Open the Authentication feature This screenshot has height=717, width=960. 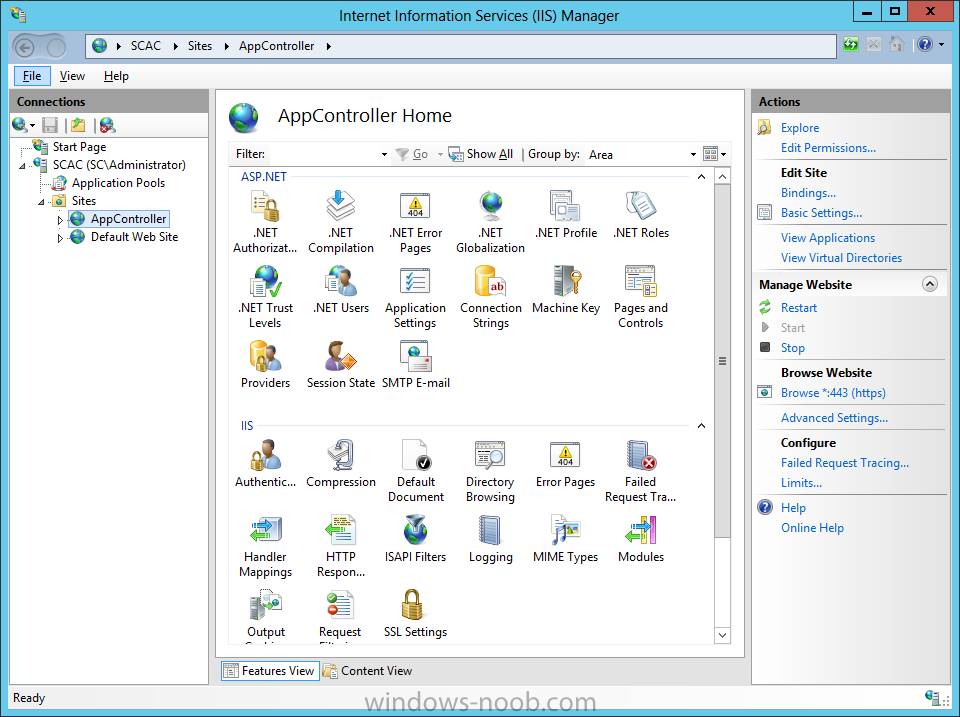265,464
